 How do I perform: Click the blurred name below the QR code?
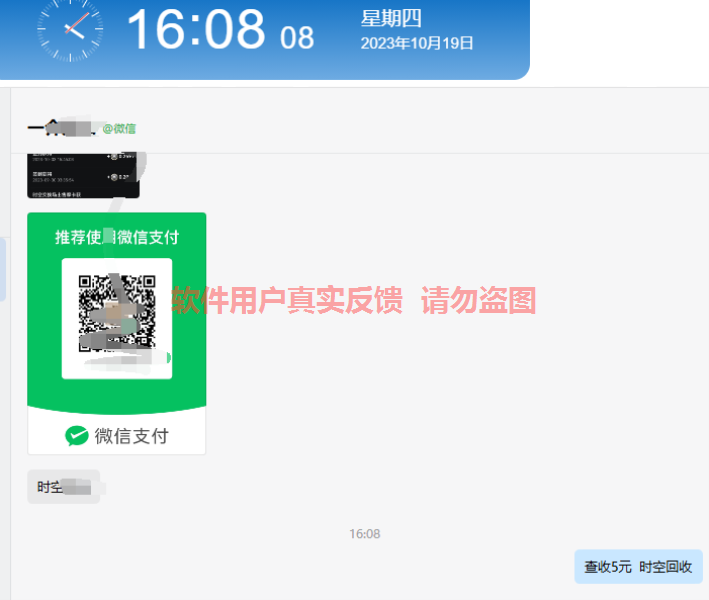coord(124,360)
